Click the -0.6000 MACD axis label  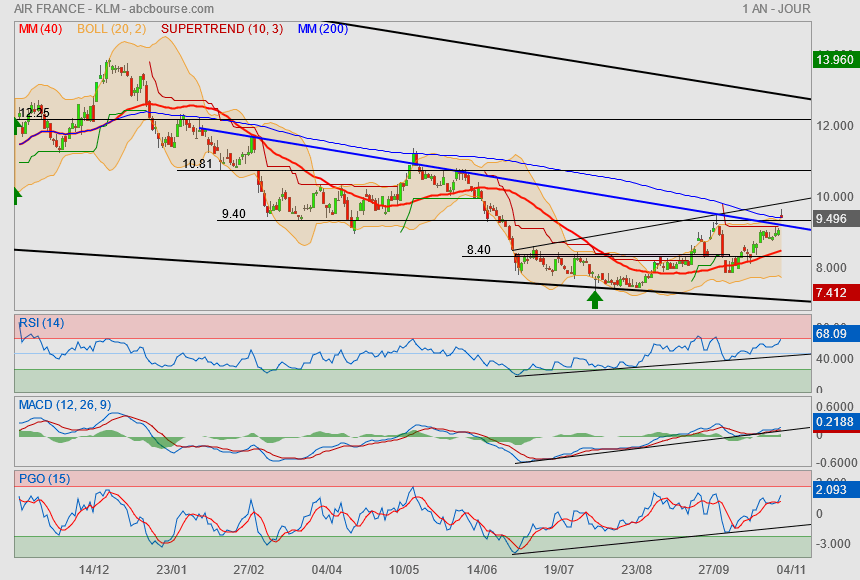(835, 463)
